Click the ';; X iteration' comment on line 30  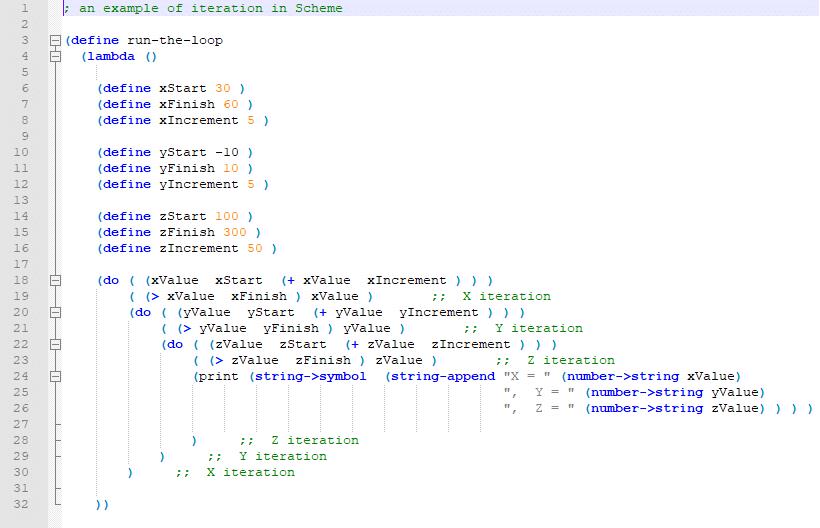(x=235, y=473)
